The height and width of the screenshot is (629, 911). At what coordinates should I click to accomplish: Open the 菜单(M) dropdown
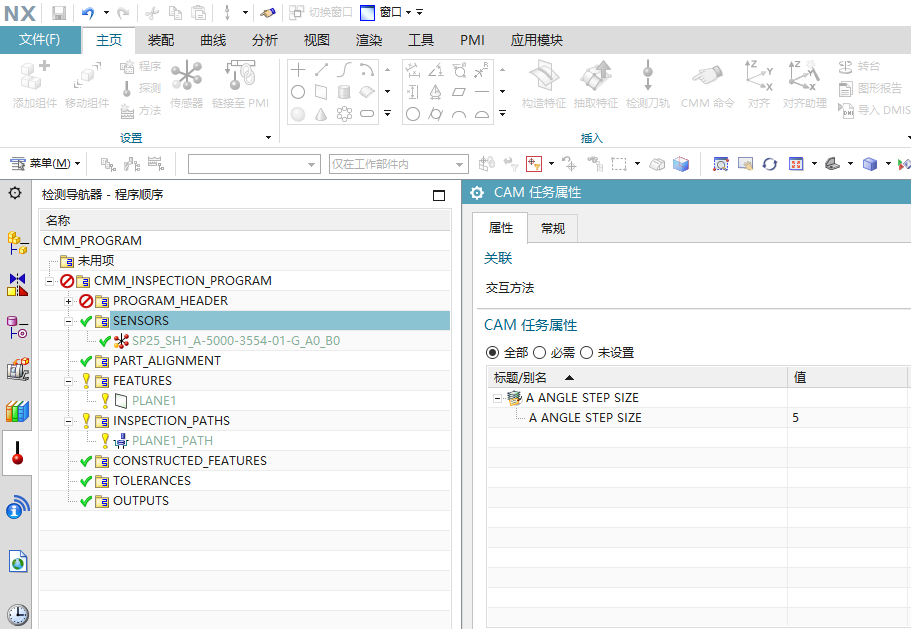(x=45, y=164)
